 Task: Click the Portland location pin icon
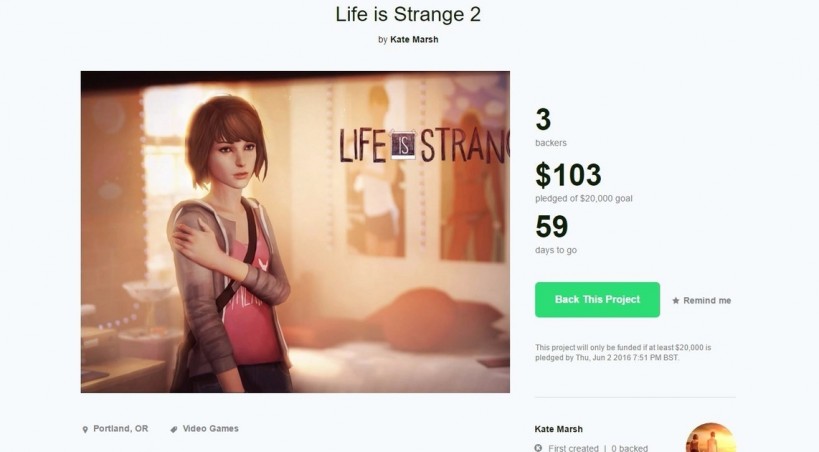(x=85, y=429)
